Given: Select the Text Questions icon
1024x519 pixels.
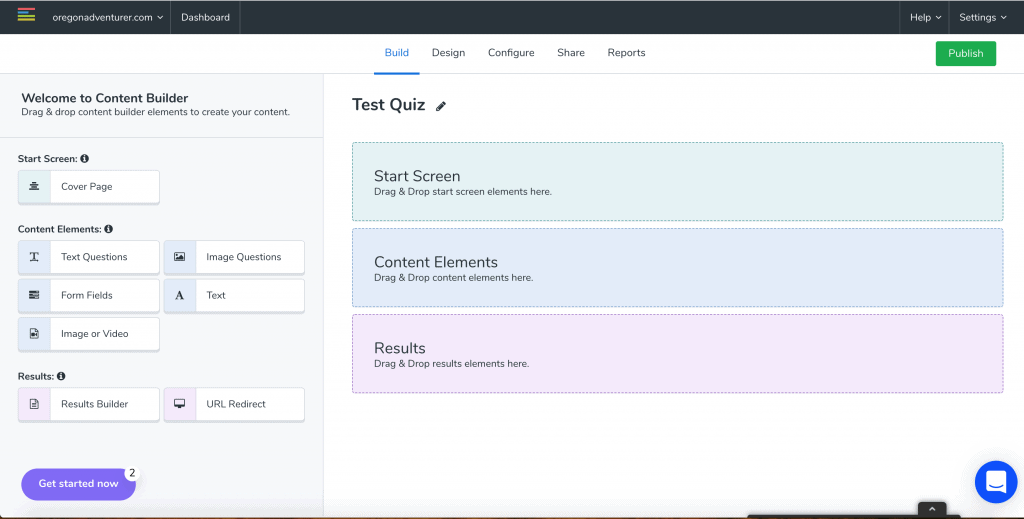Looking at the screenshot, I should 34,257.
